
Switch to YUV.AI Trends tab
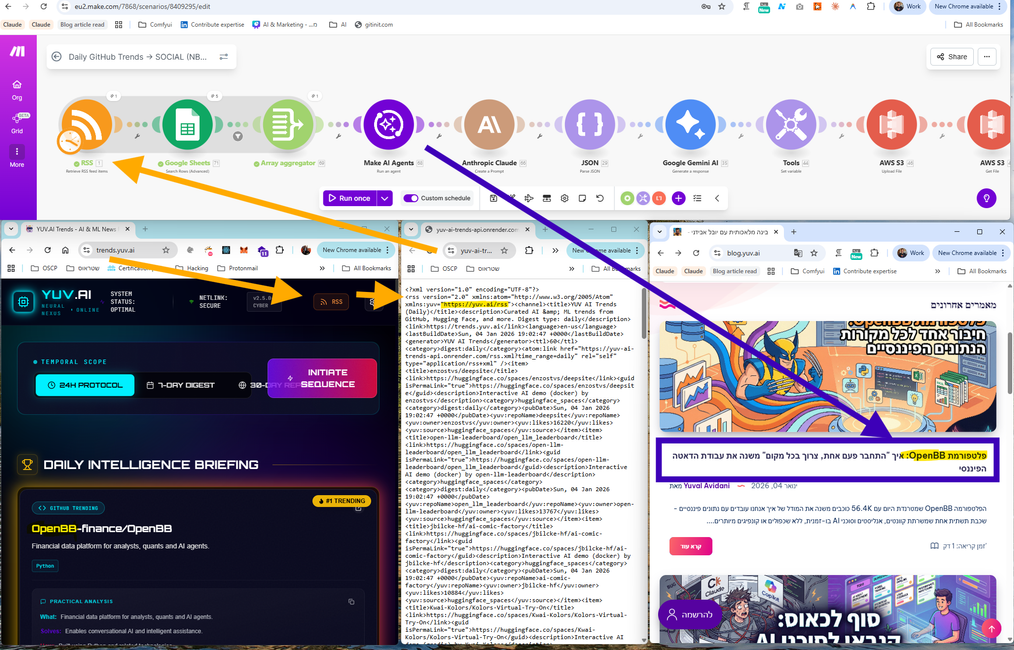(x=76, y=229)
